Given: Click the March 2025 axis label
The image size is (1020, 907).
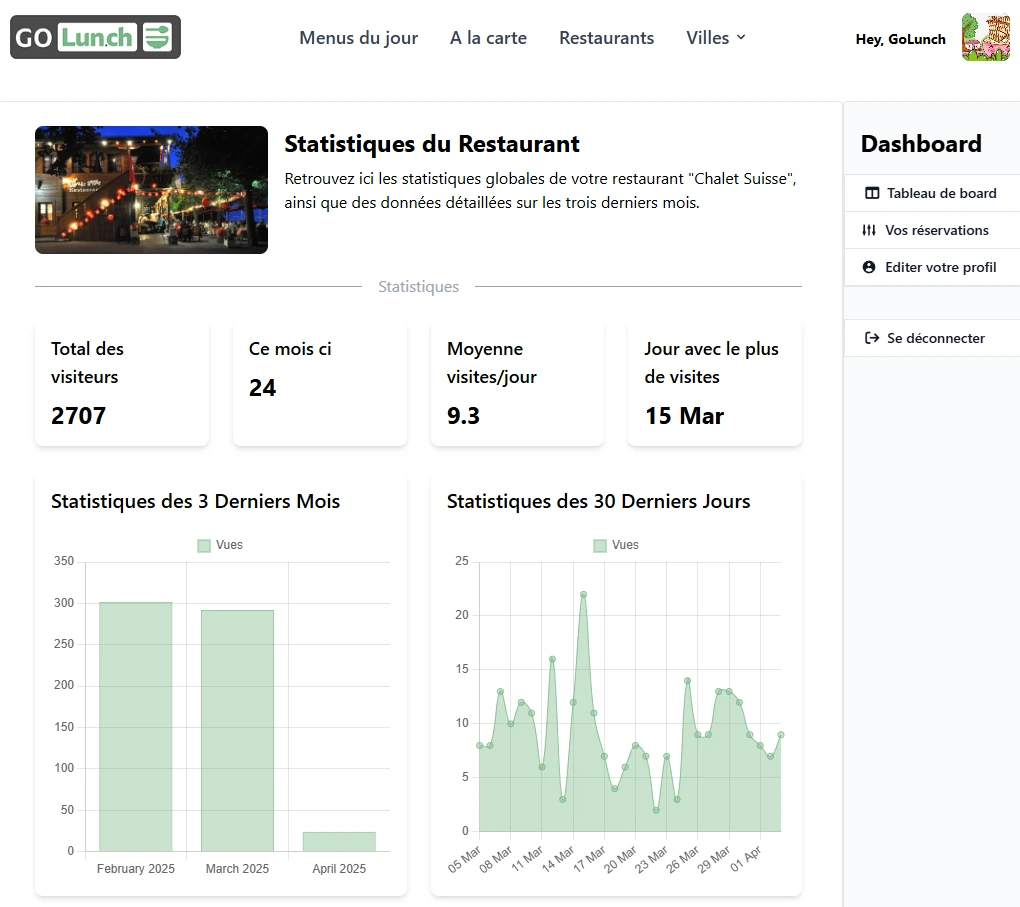Looking at the screenshot, I should [x=237, y=869].
